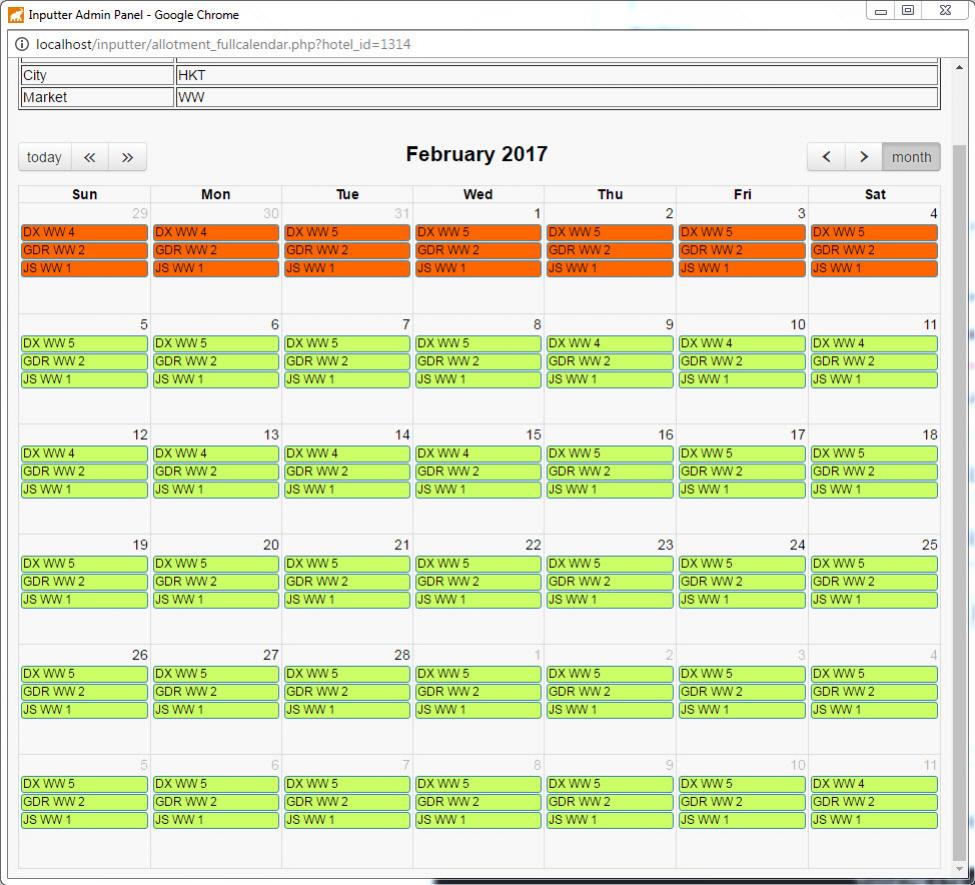Click the Inputter Admin Panel window icon

tap(16, 14)
